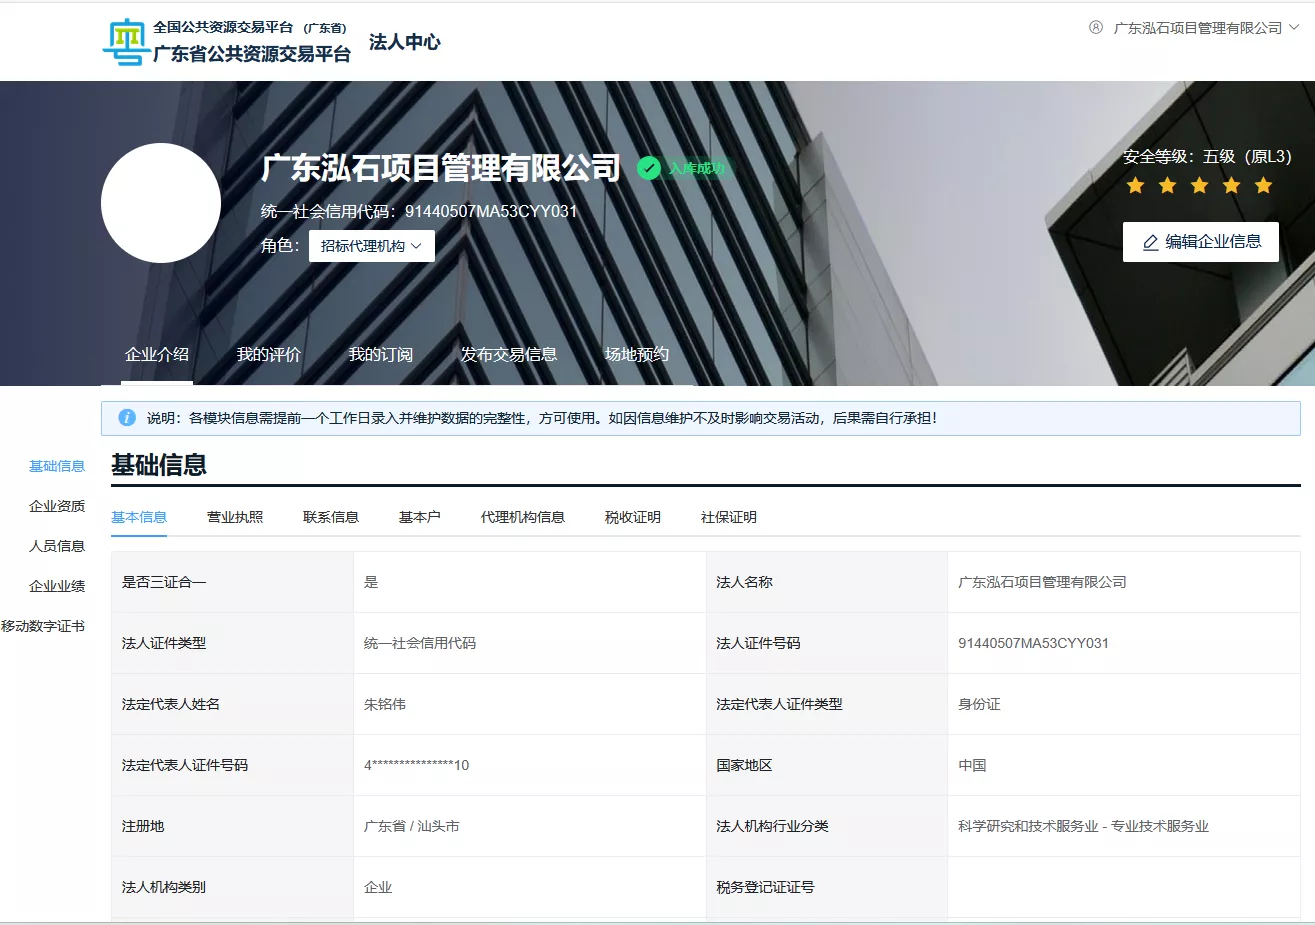Click the 安全等级: 五级 (原L3) text

point(1207,157)
